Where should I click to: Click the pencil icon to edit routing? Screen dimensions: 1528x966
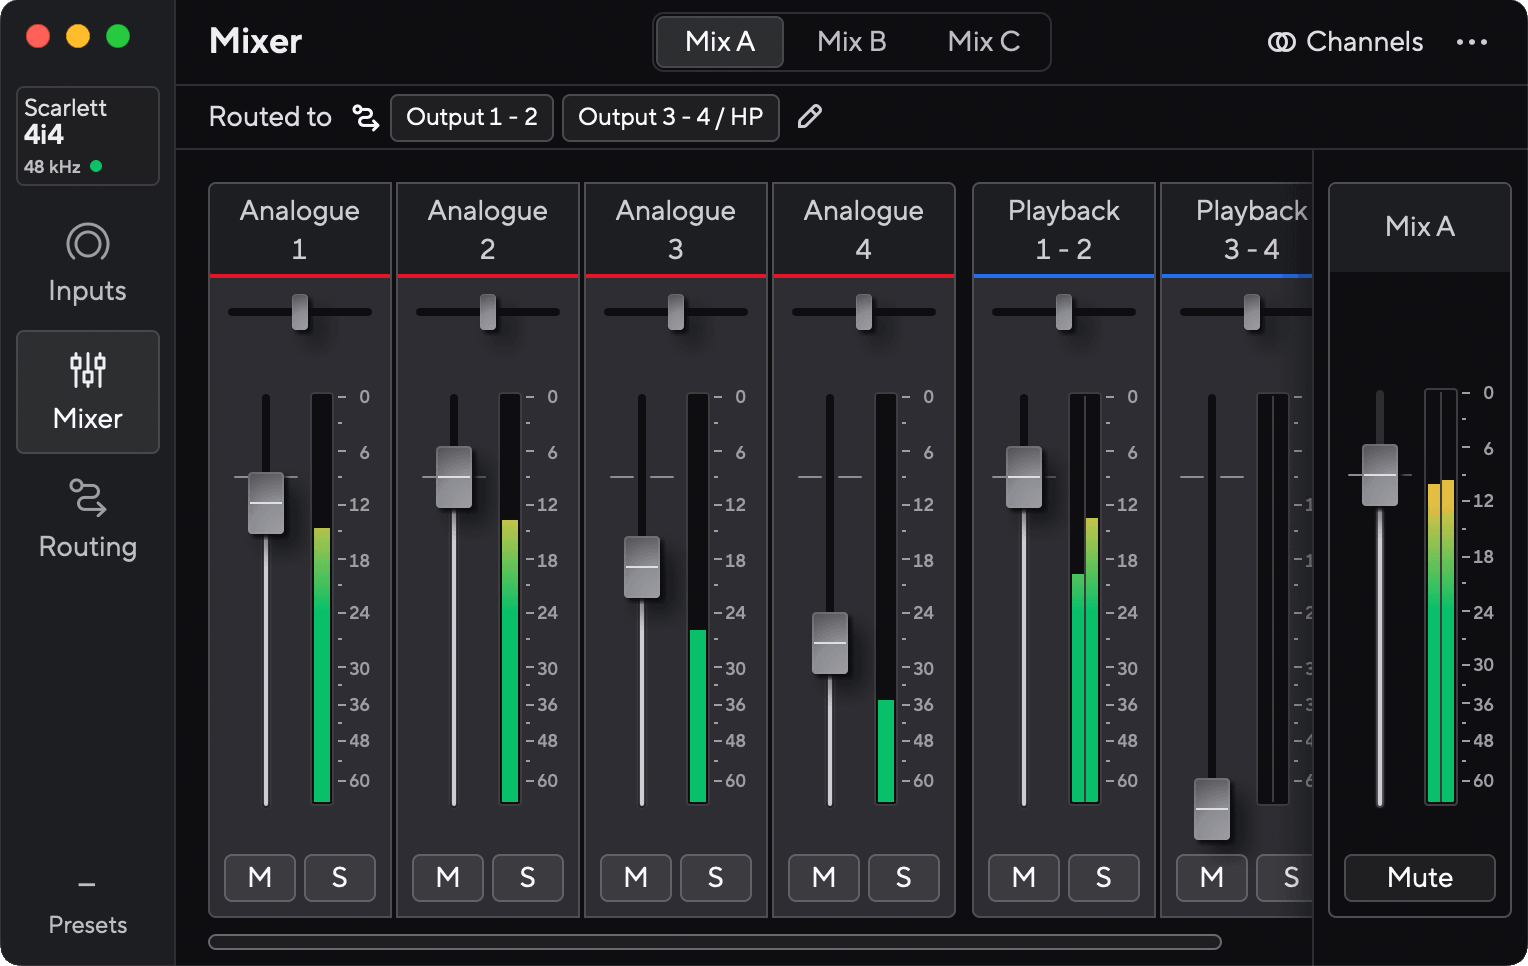(x=810, y=117)
